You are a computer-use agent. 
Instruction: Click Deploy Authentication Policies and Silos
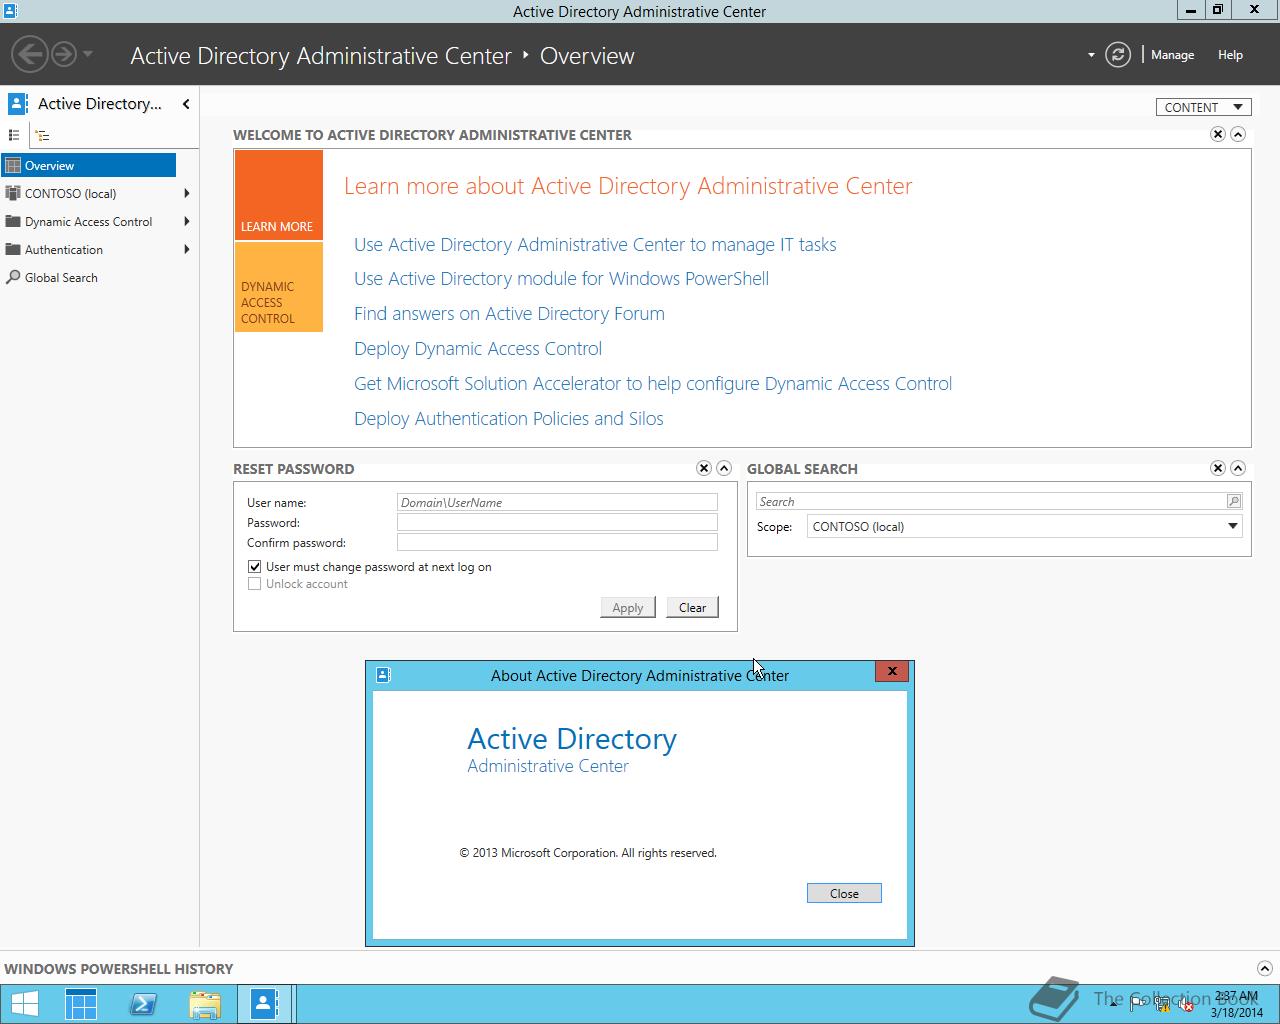coord(509,419)
